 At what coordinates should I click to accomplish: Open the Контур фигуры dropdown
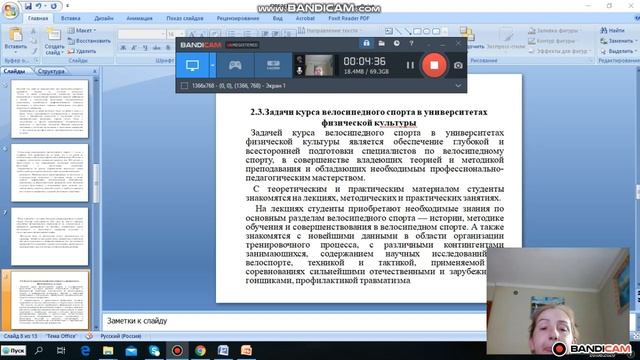[553, 41]
